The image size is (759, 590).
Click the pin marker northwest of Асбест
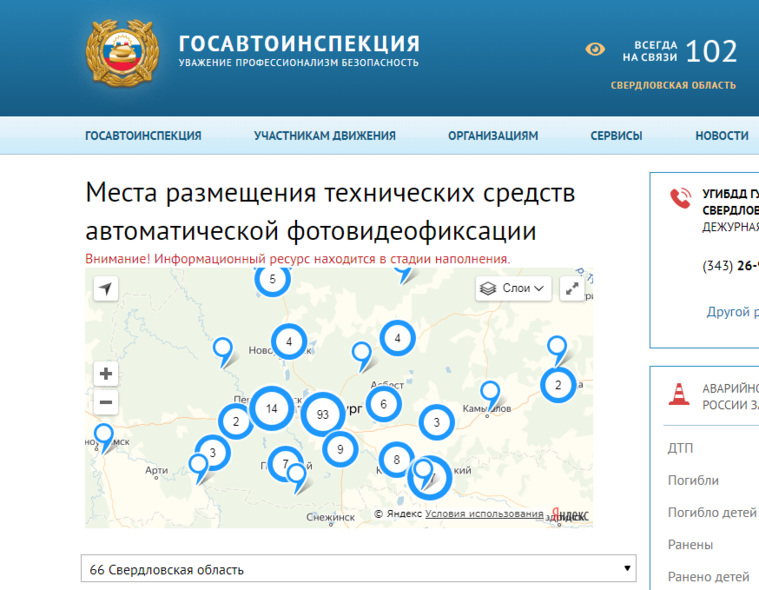[361, 353]
